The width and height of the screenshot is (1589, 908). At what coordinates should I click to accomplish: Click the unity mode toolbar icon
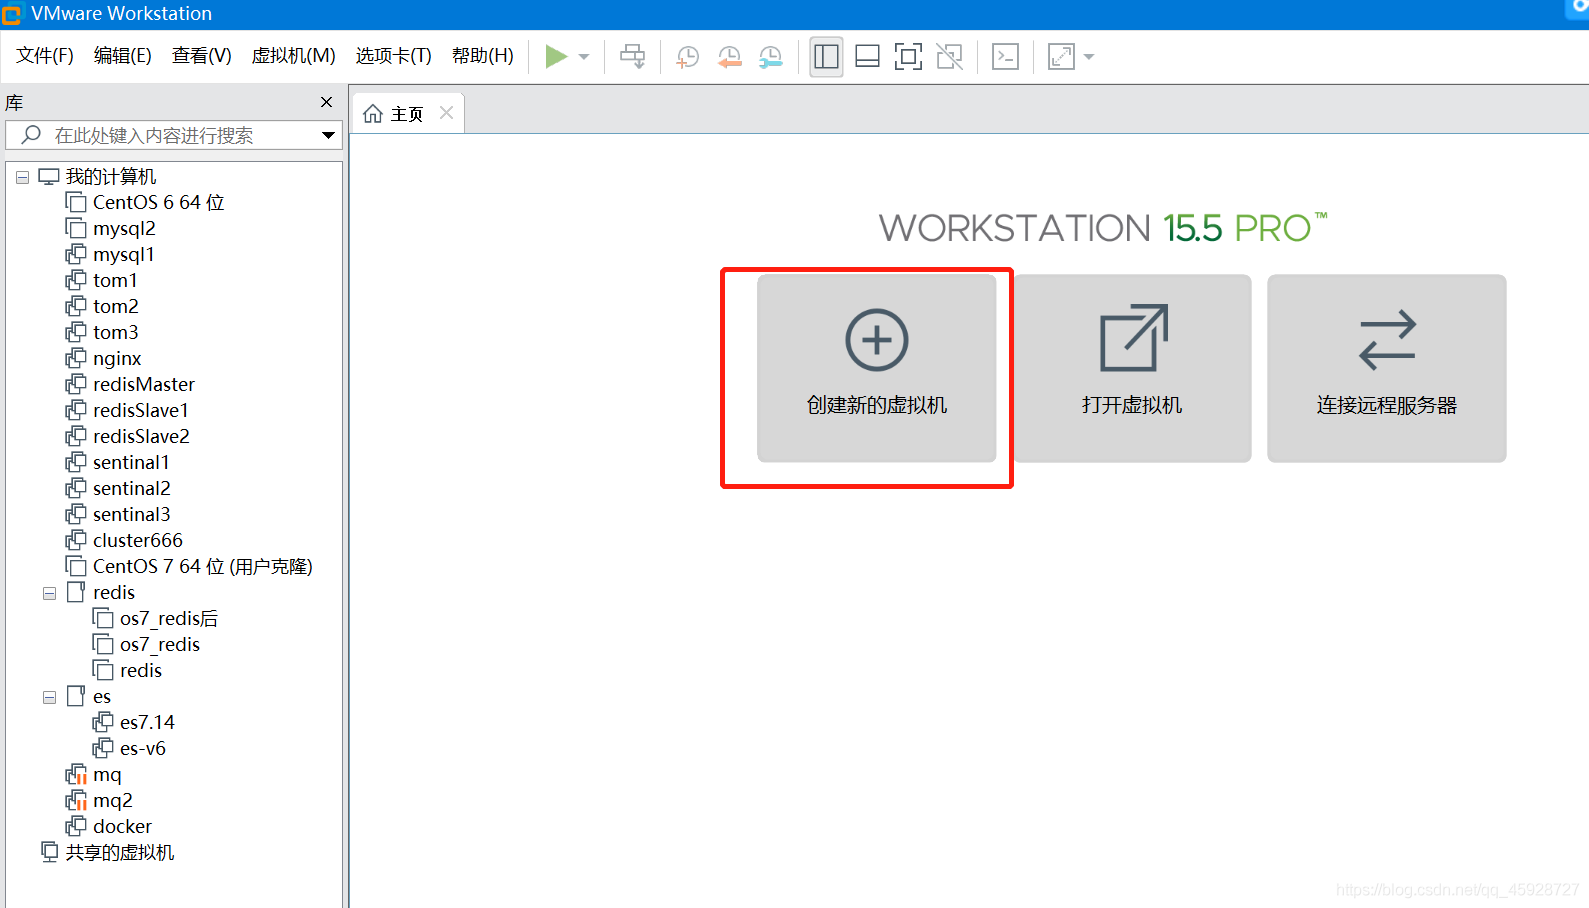point(949,57)
